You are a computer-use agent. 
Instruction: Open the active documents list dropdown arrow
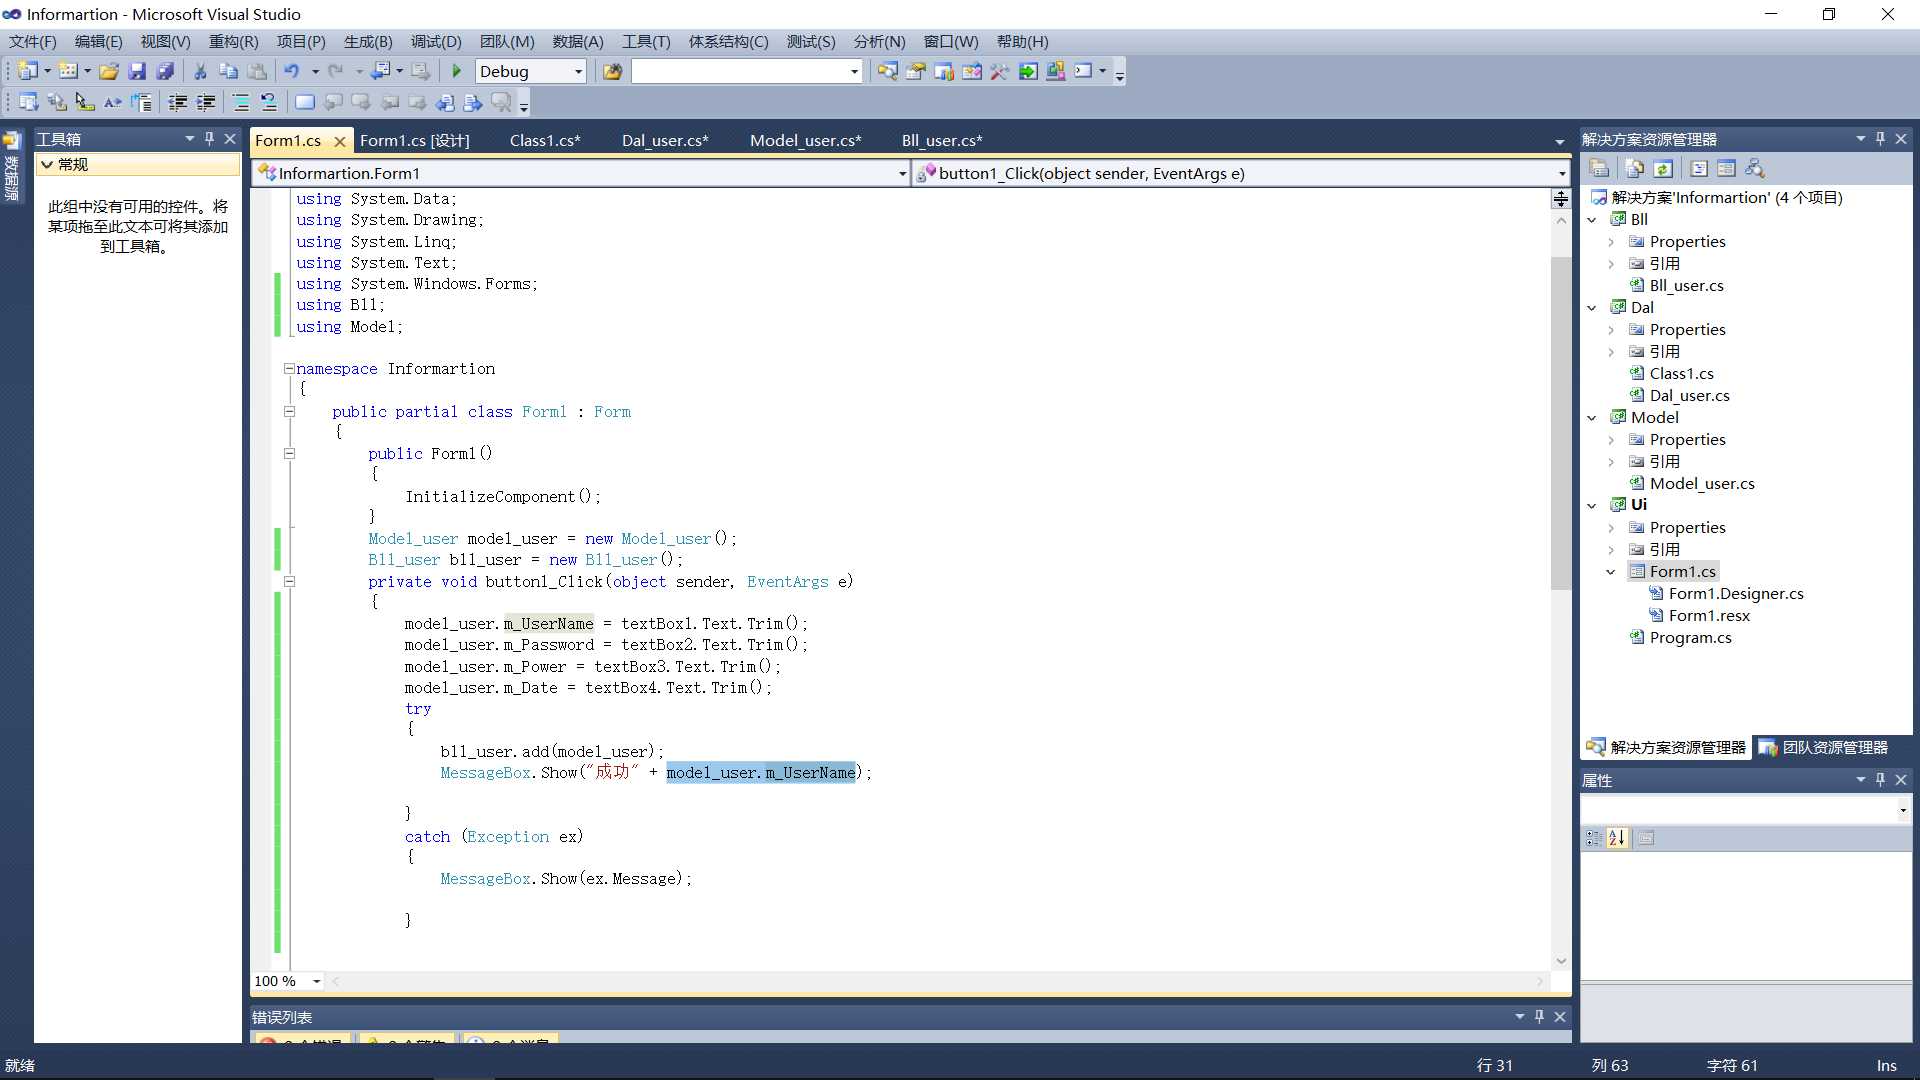(x=1559, y=142)
